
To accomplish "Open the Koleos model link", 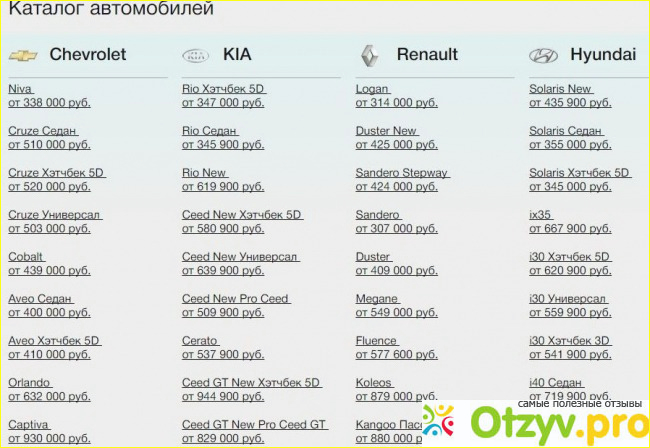I will click(374, 382).
